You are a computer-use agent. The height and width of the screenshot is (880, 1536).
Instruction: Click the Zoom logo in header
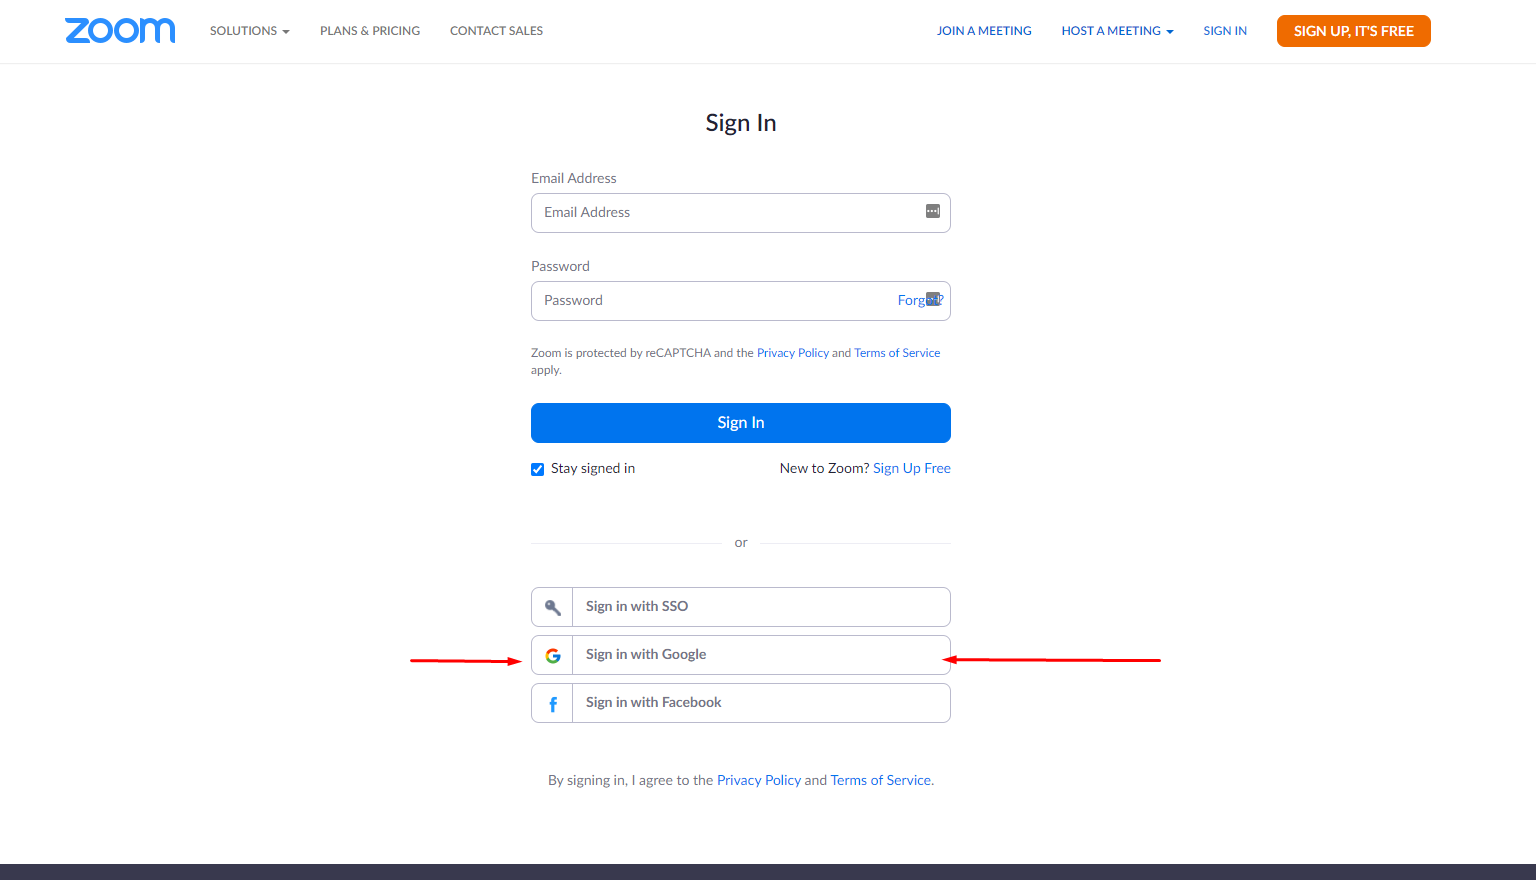click(x=120, y=31)
